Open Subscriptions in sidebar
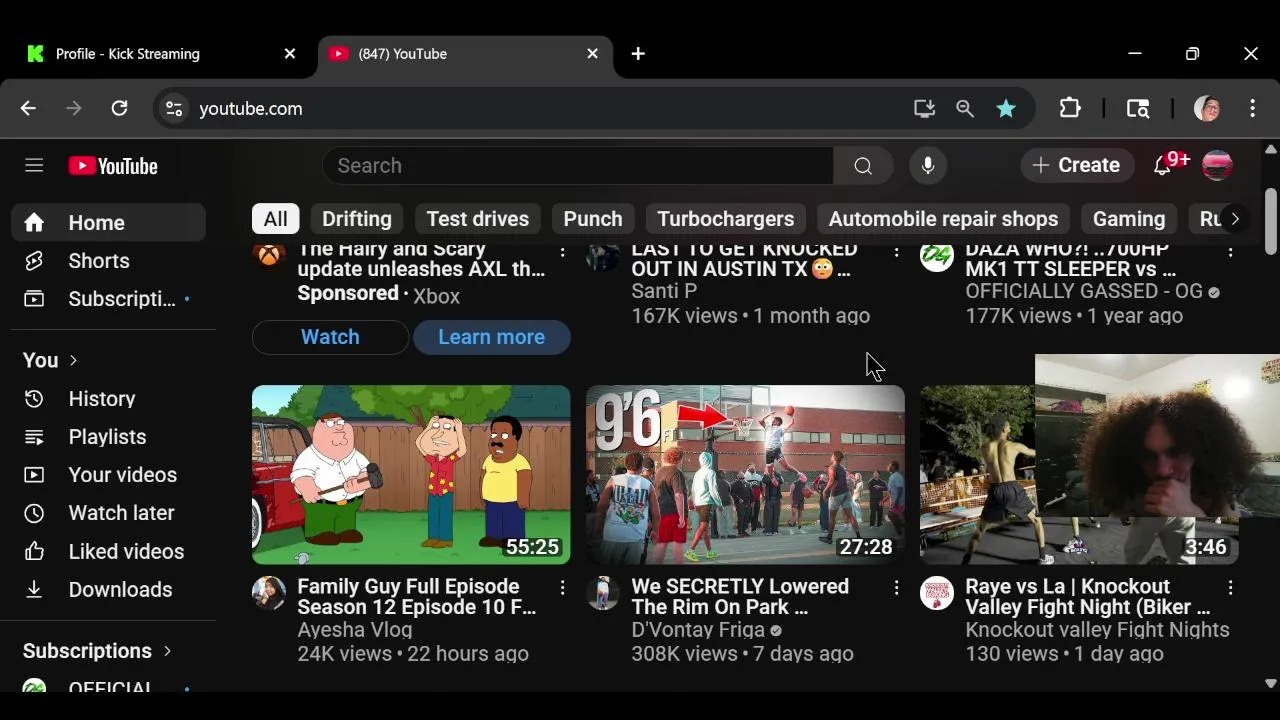 click(108, 299)
